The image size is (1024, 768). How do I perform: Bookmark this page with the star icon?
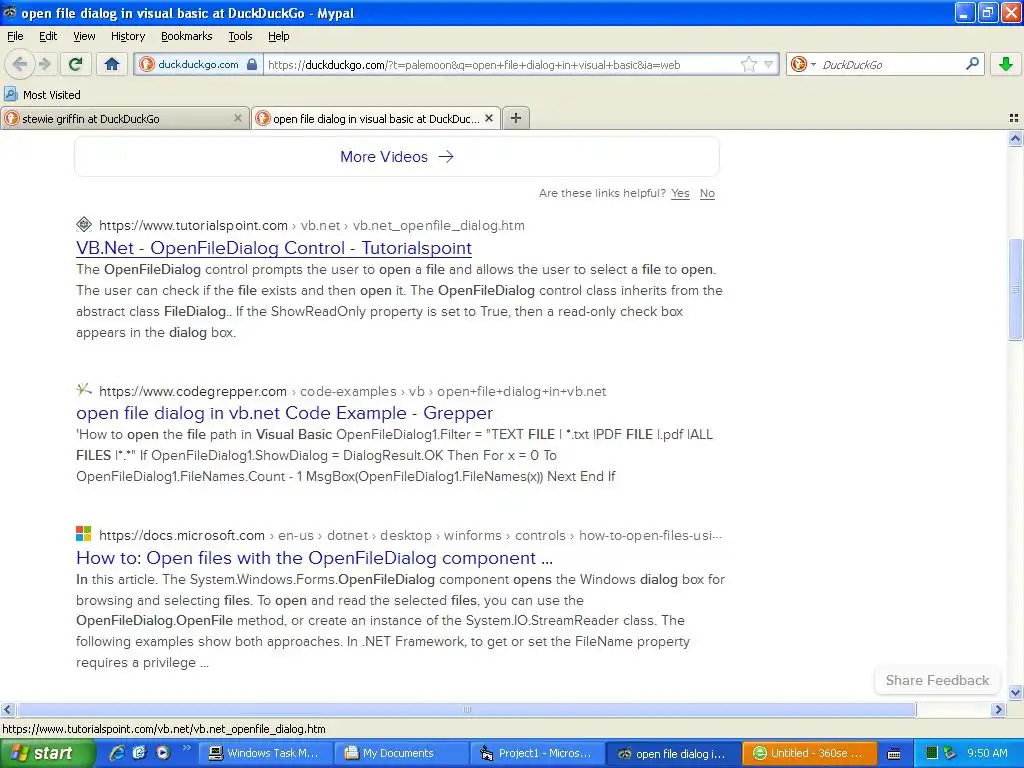(748, 64)
